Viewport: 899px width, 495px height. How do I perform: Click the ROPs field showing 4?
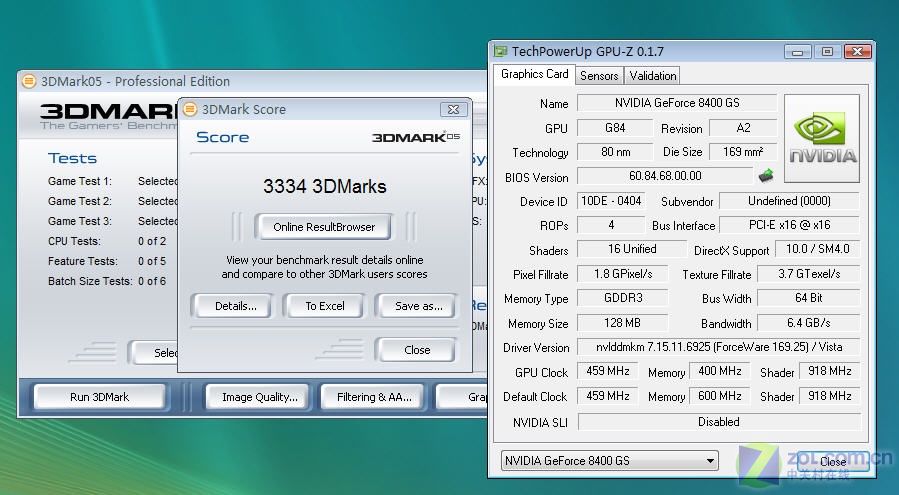(611, 225)
